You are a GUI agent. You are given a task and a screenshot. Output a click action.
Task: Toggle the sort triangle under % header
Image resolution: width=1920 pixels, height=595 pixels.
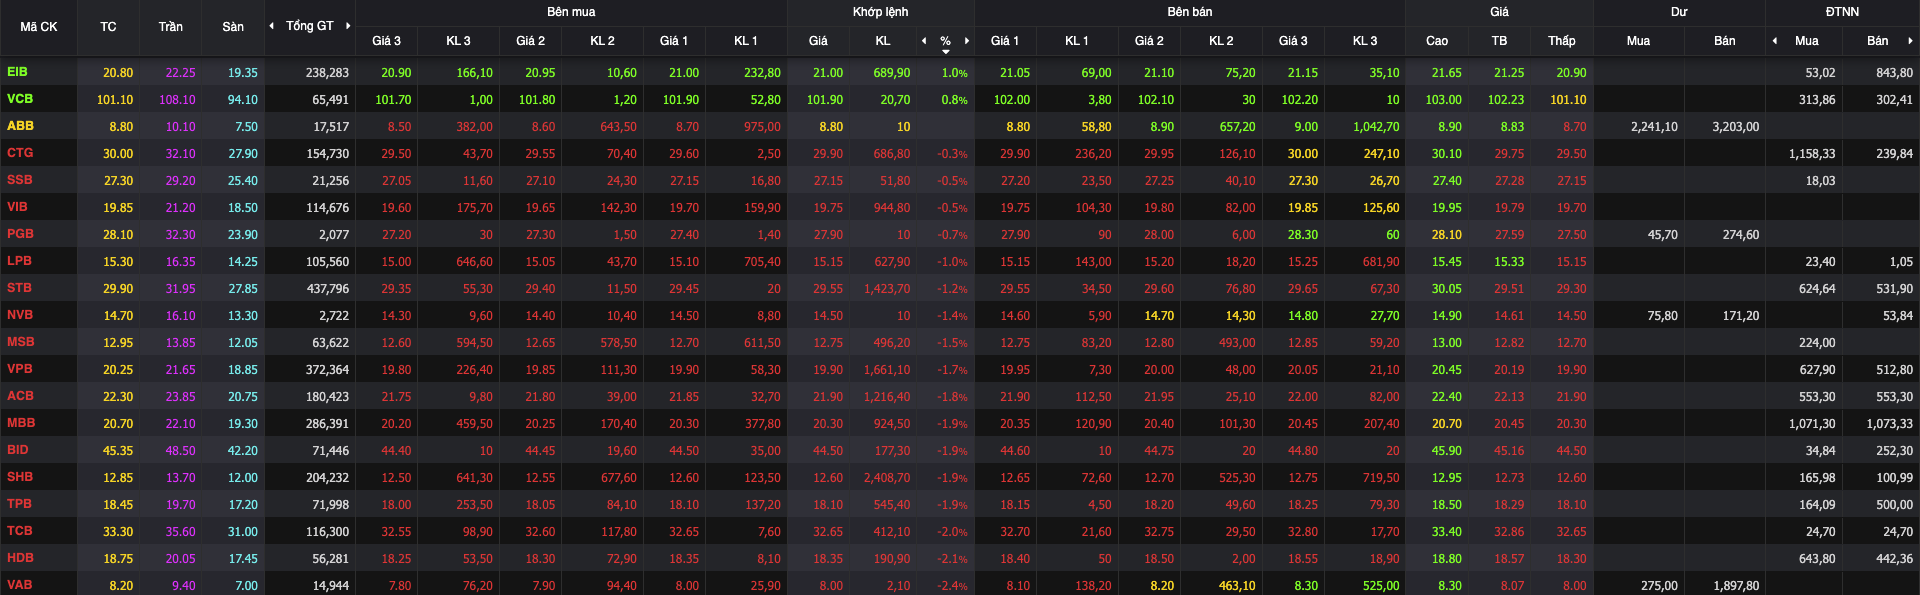coord(946,52)
